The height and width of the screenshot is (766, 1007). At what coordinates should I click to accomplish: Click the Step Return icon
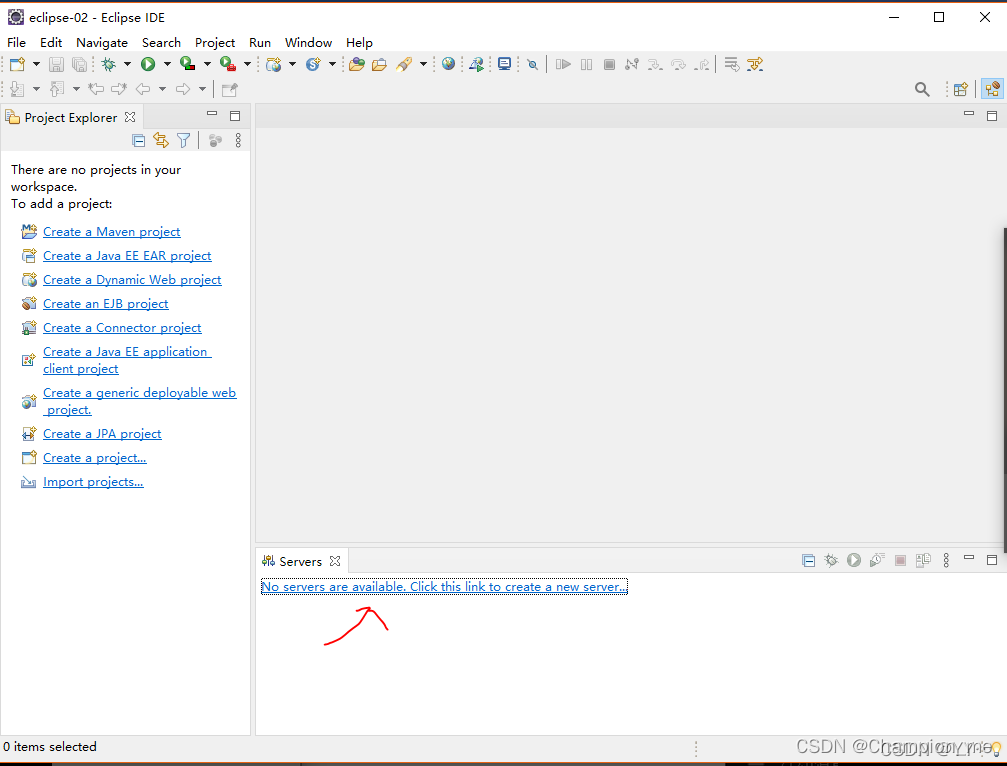click(x=702, y=64)
